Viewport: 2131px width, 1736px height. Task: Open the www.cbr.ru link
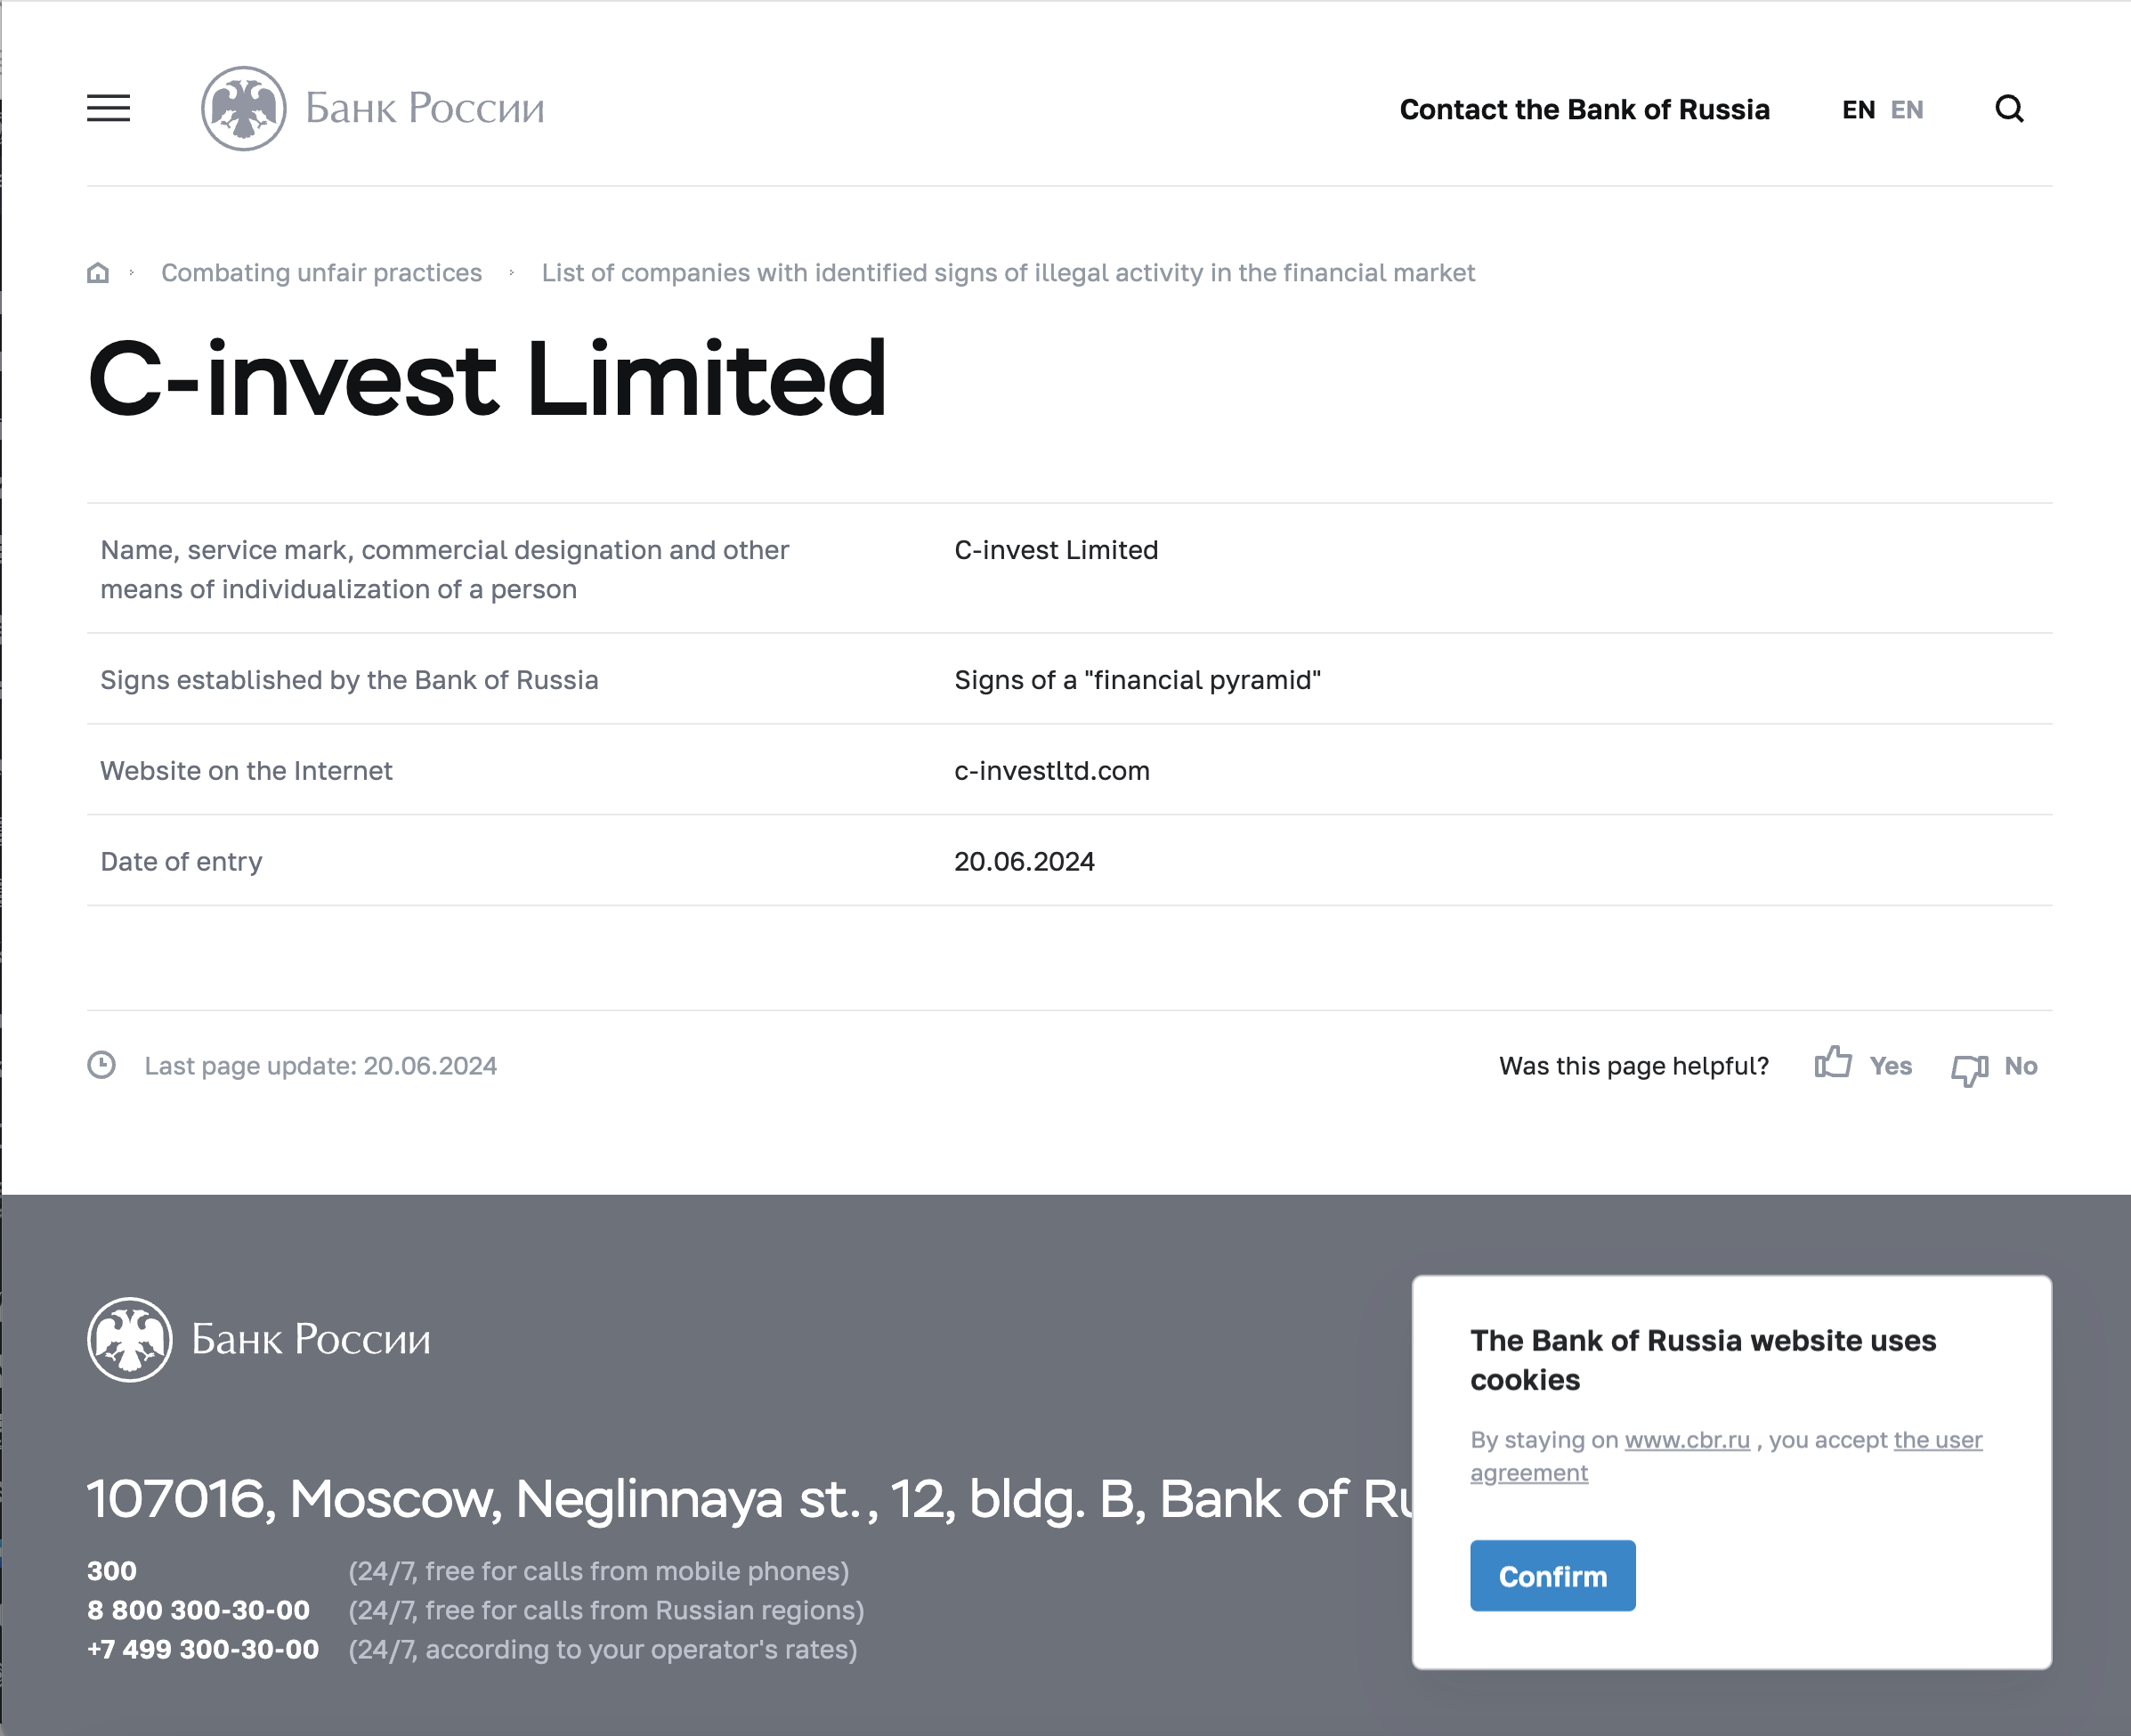click(x=1687, y=1439)
